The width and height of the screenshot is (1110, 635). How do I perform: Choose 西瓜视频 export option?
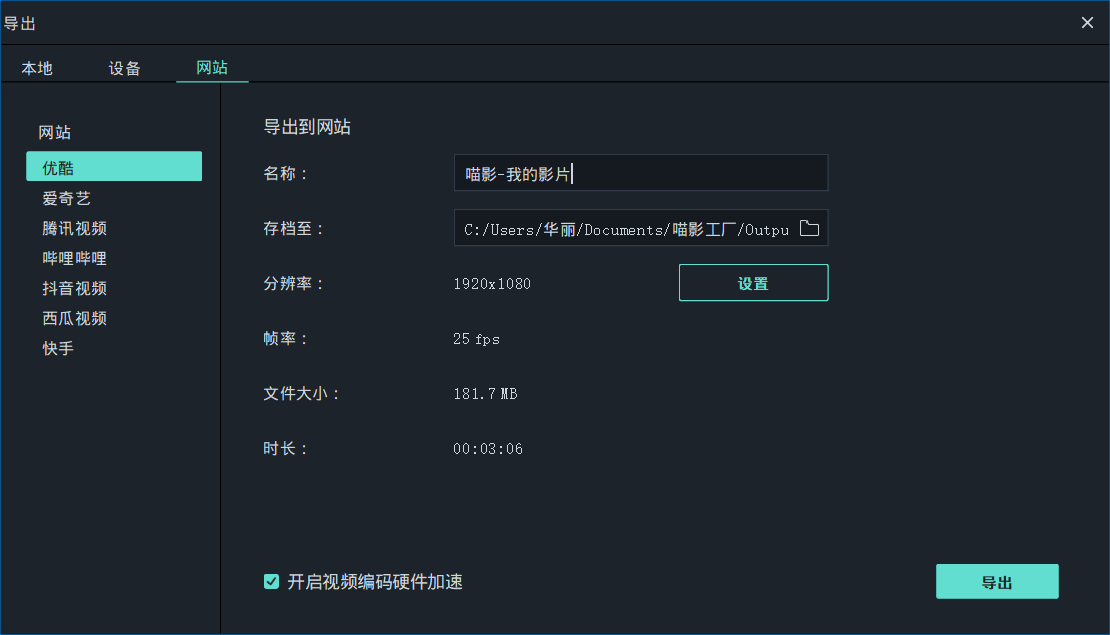76,317
